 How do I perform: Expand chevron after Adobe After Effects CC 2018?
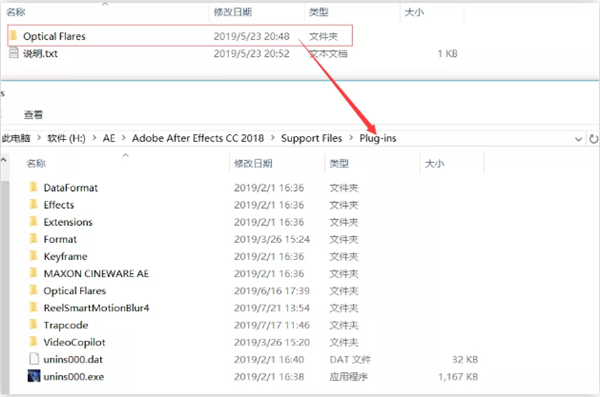click(272, 138)
